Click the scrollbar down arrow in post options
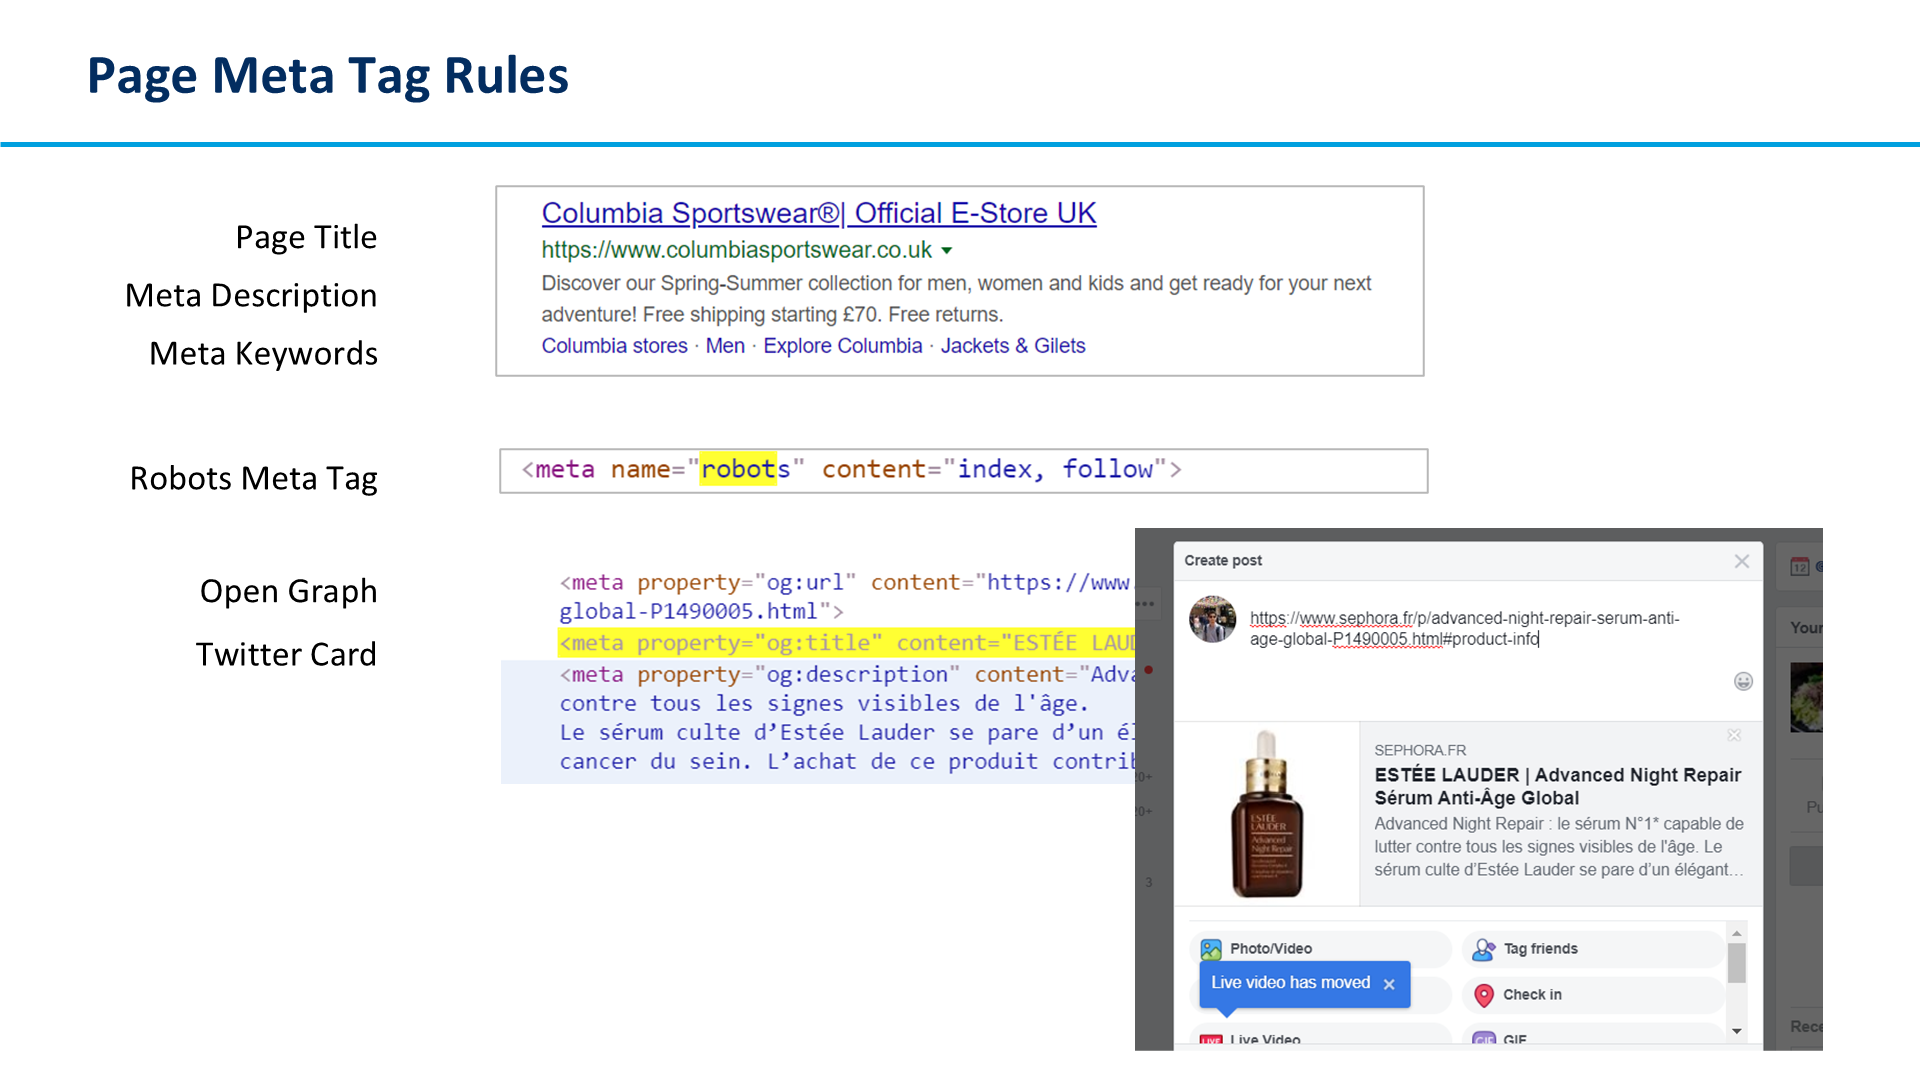Viewport: 1920px width, 1080px height. (x=1737, y=1031)
